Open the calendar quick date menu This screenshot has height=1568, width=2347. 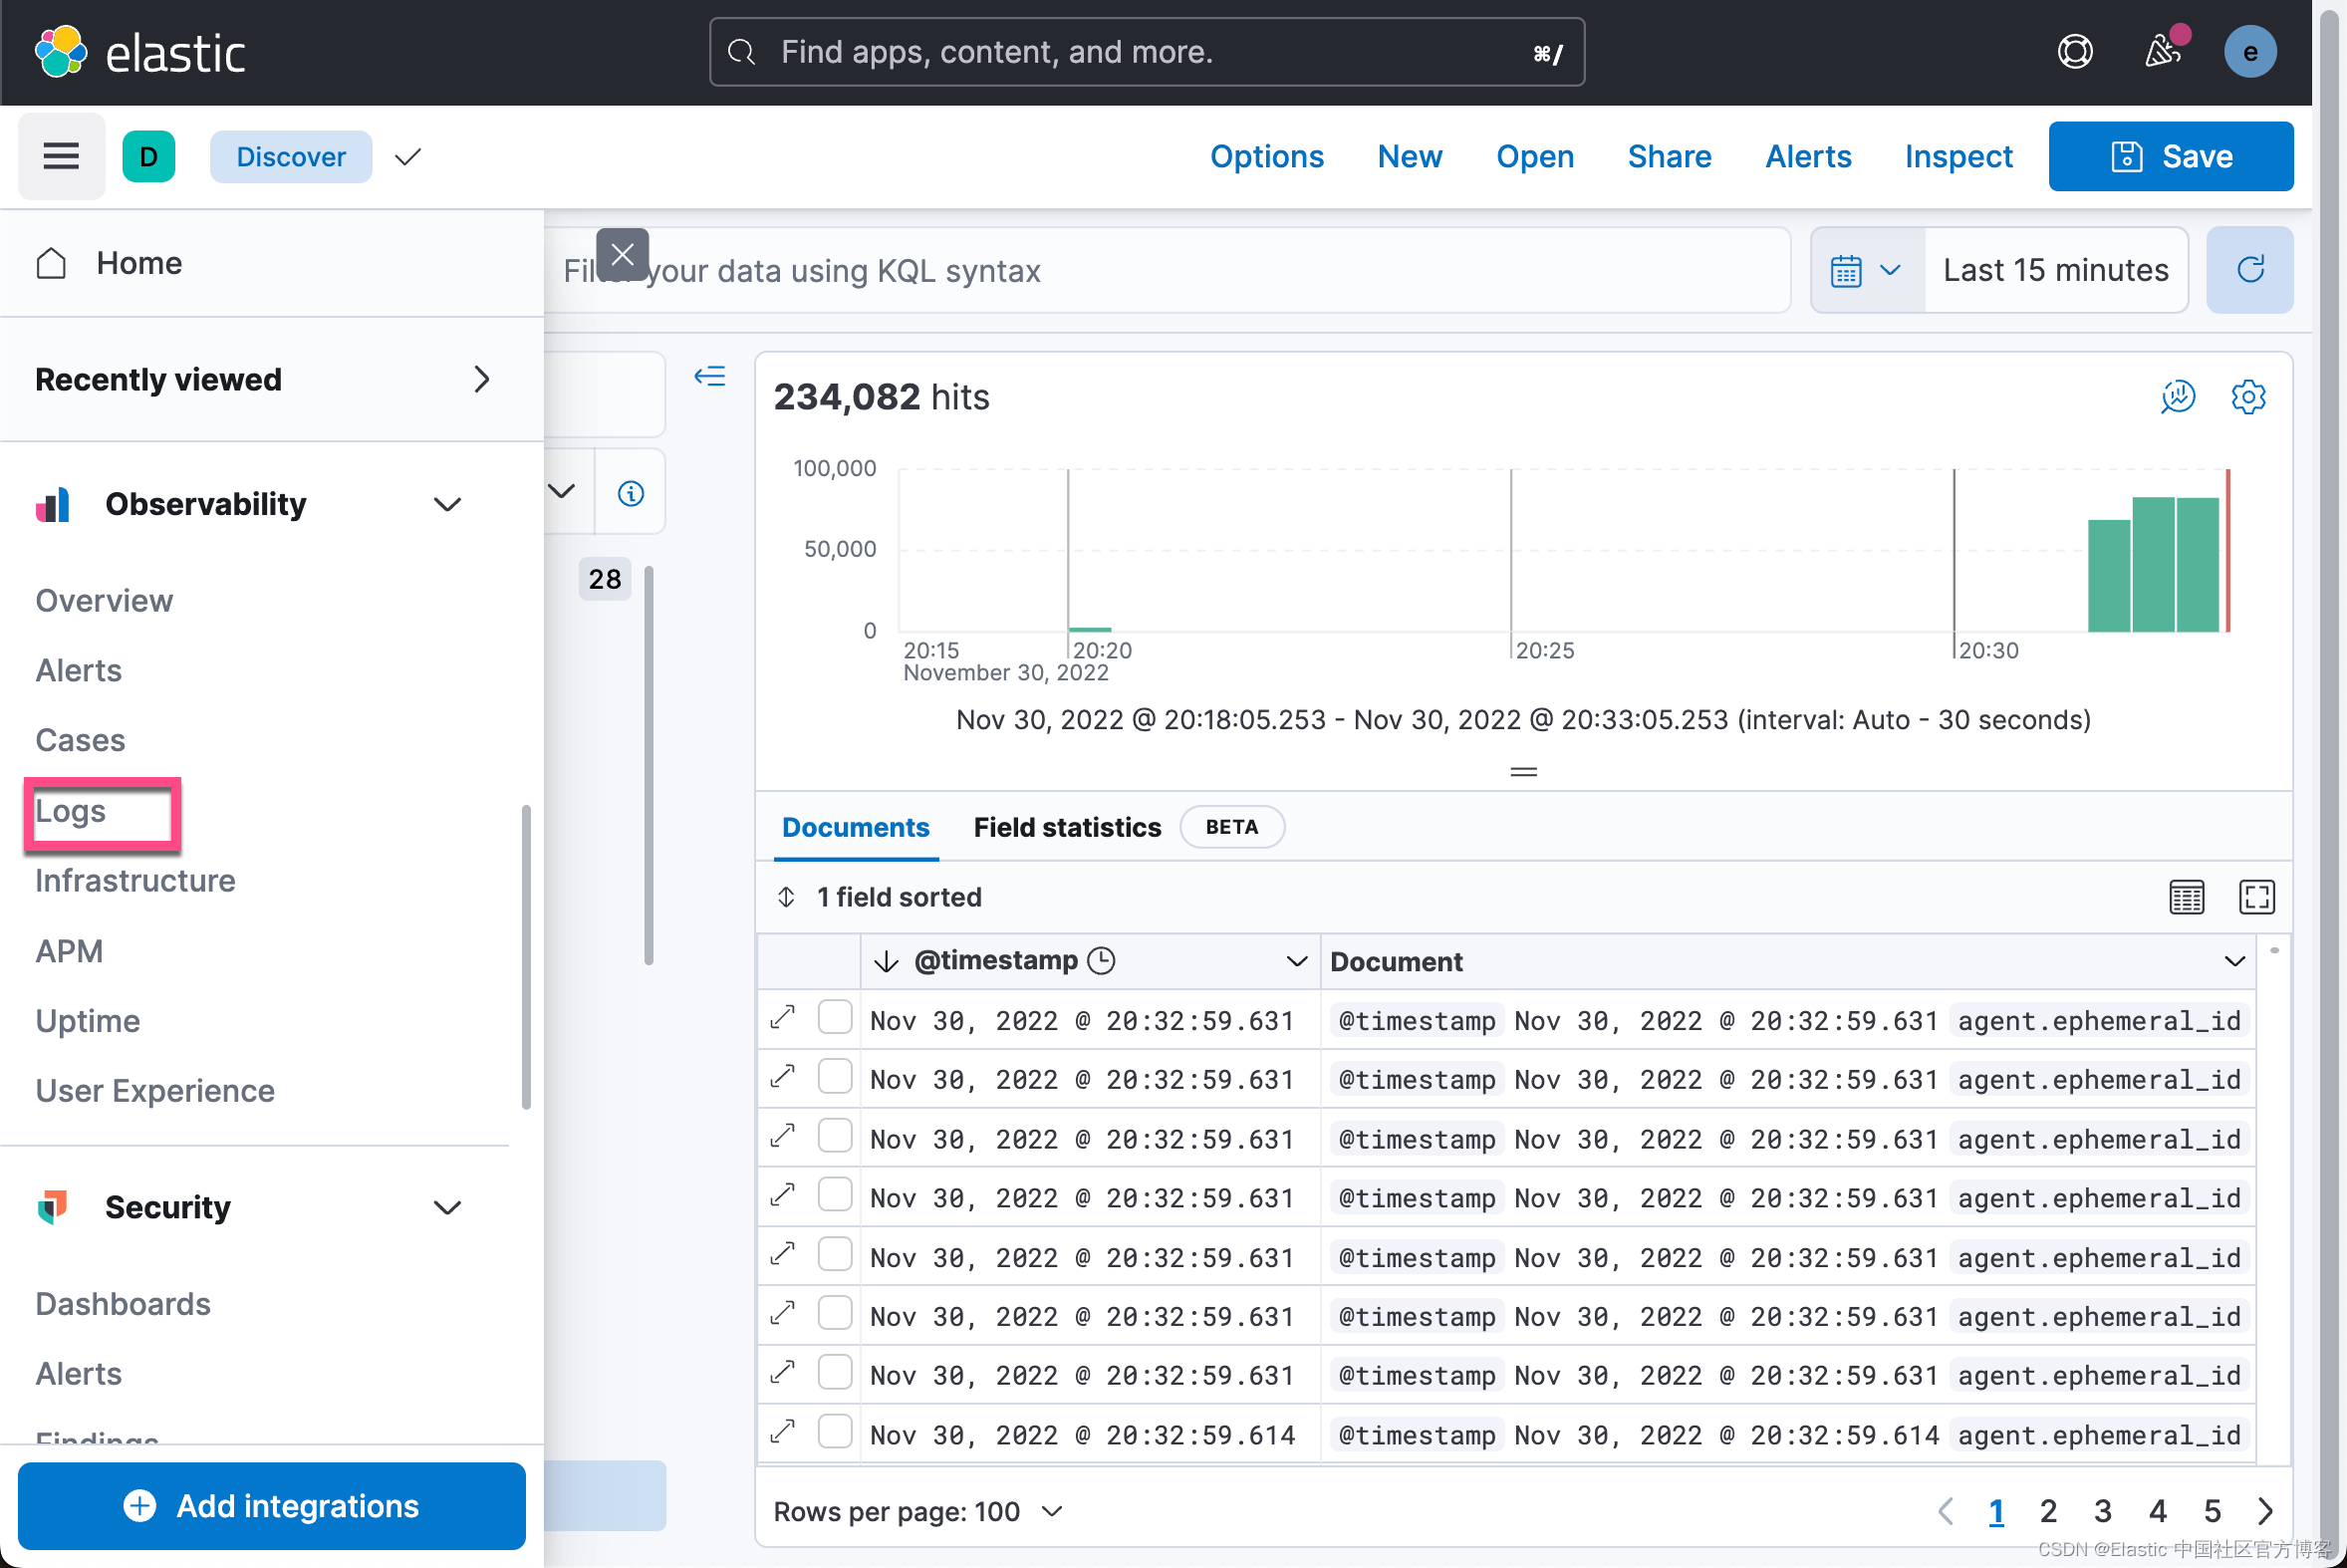1866,270
